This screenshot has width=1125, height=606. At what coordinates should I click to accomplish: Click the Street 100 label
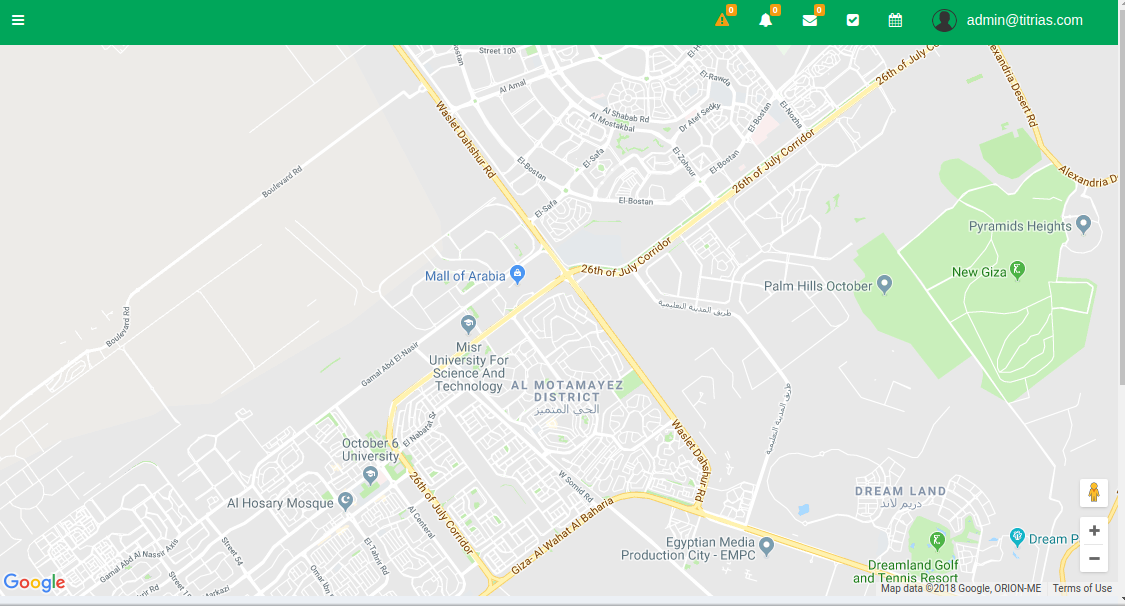click(497, 51)
